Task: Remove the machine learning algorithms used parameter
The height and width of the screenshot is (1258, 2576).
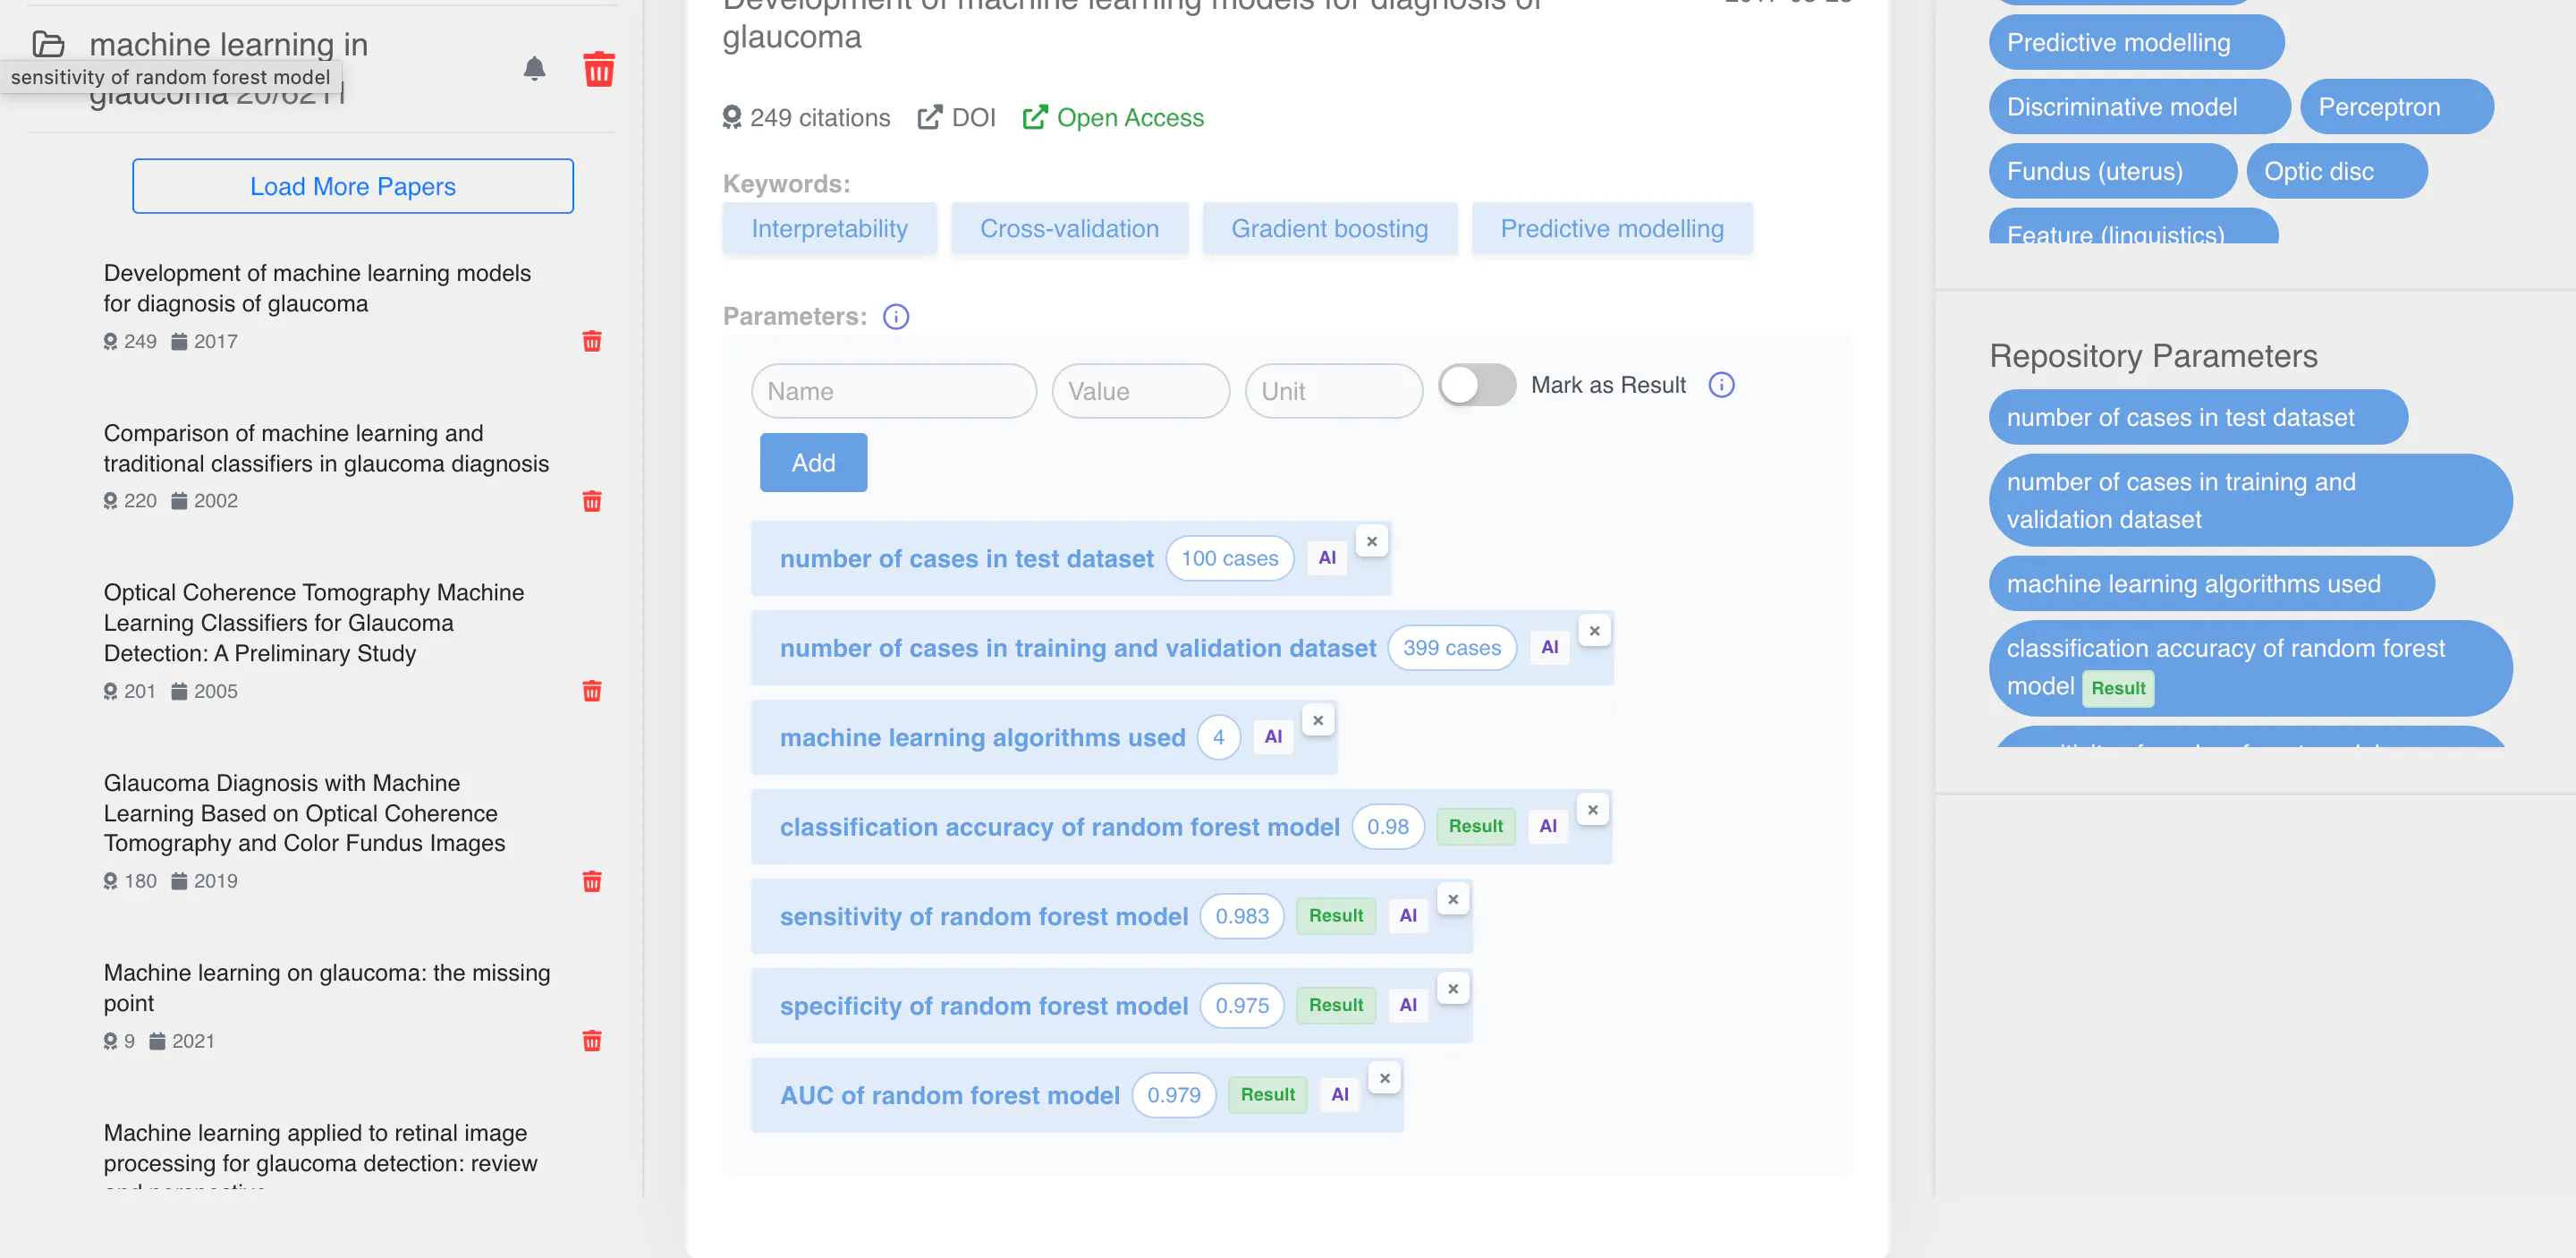Action: pos(1318,720)
